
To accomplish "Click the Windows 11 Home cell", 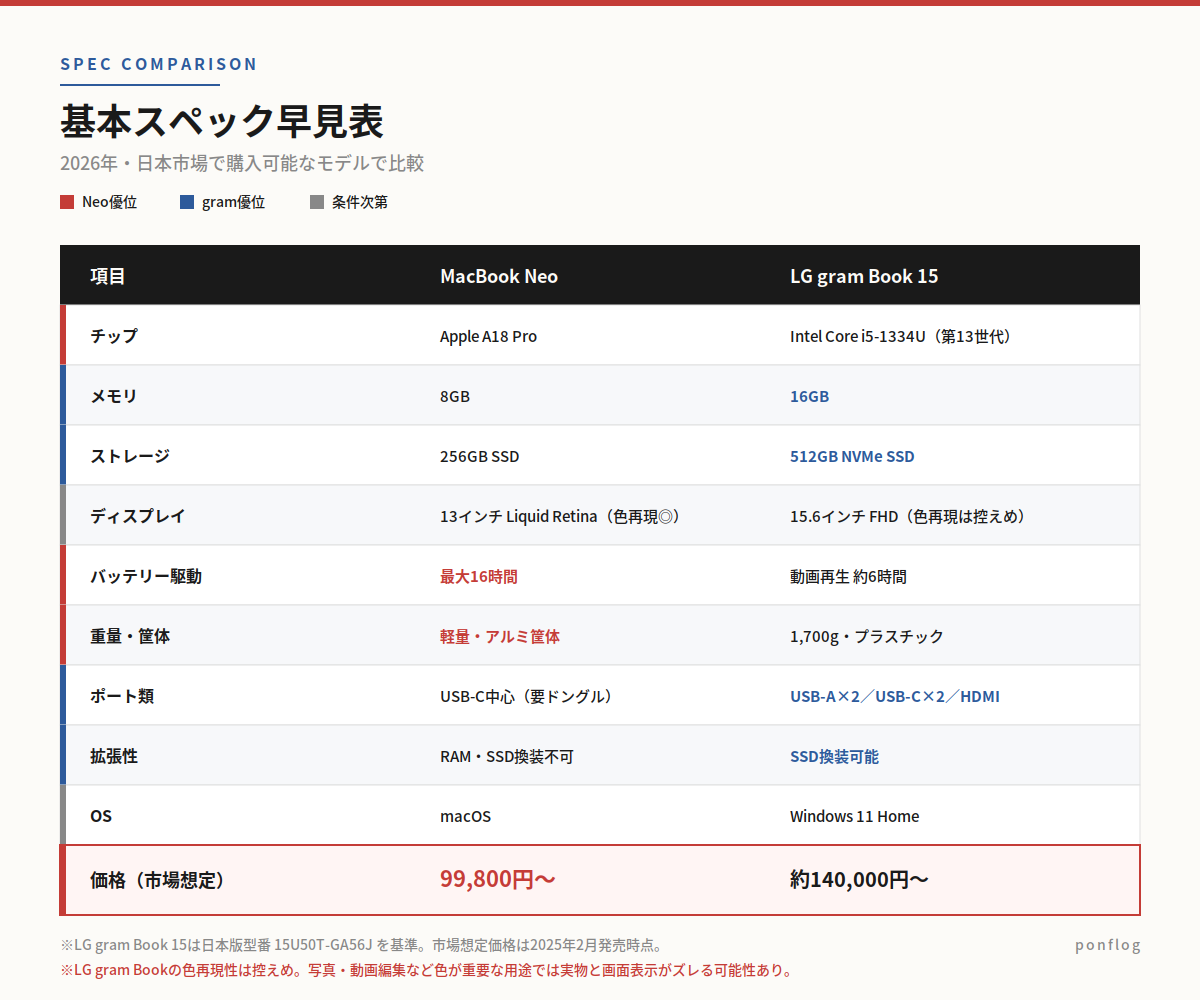I will click(x=855, y=816).
